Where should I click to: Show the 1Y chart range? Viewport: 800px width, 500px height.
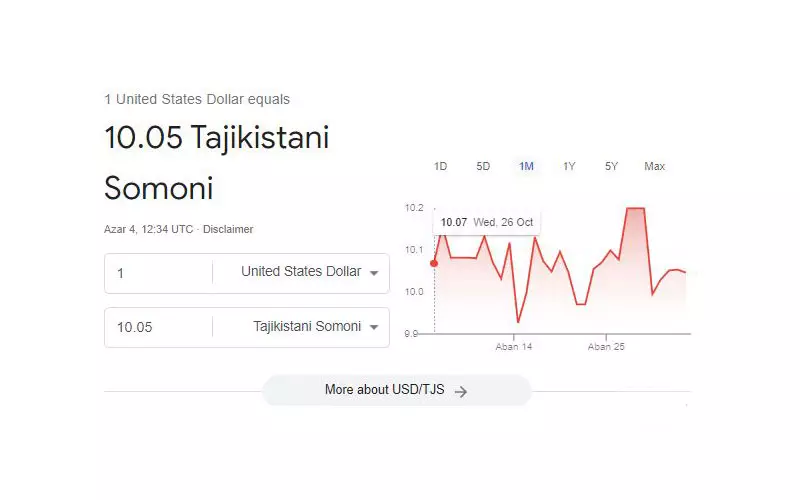coord(569,166)
